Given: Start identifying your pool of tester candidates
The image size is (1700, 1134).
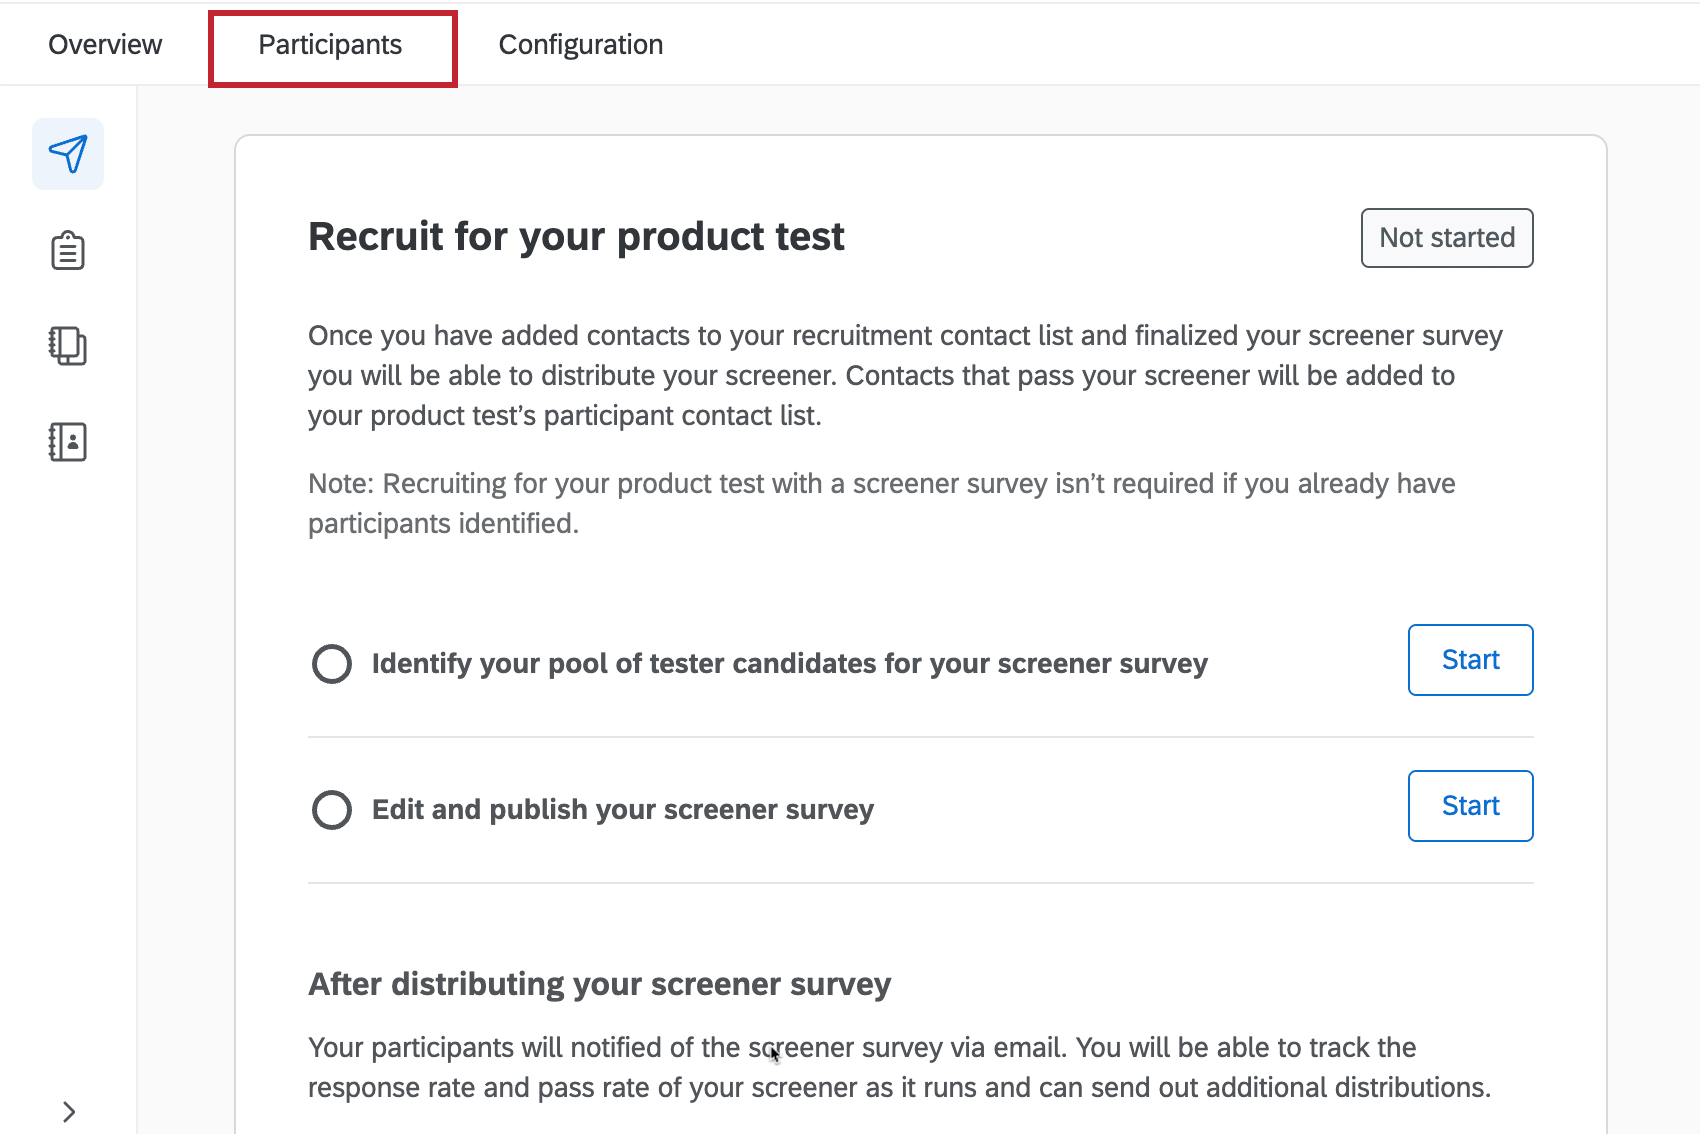Looking at the screenshot, I should pos(1470,660).
